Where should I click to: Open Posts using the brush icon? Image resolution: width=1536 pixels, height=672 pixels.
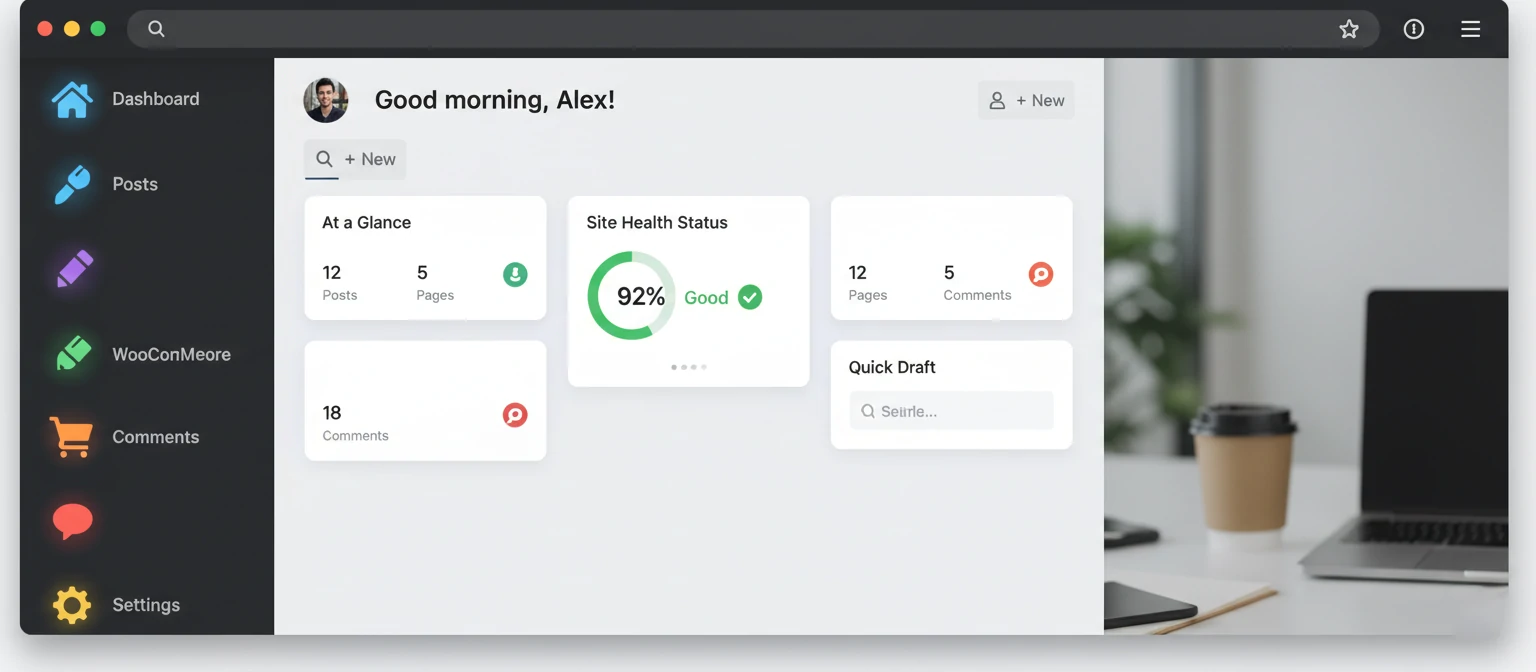coord(70,183)
